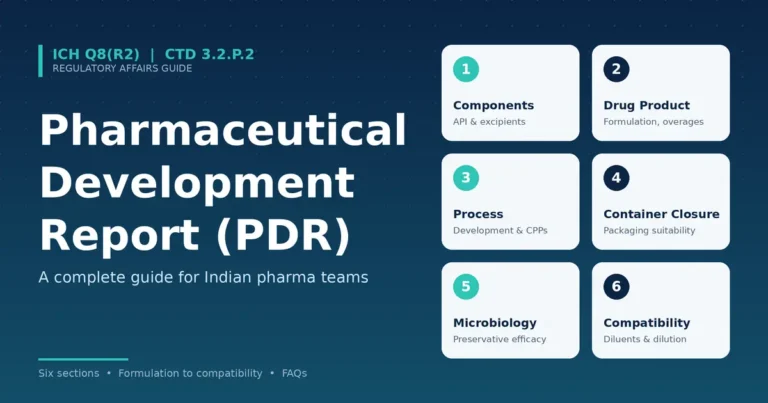Click 'Formulation to compatibility' footer text
The height and width of the screenshot is (403, 768).
point(190,373)
